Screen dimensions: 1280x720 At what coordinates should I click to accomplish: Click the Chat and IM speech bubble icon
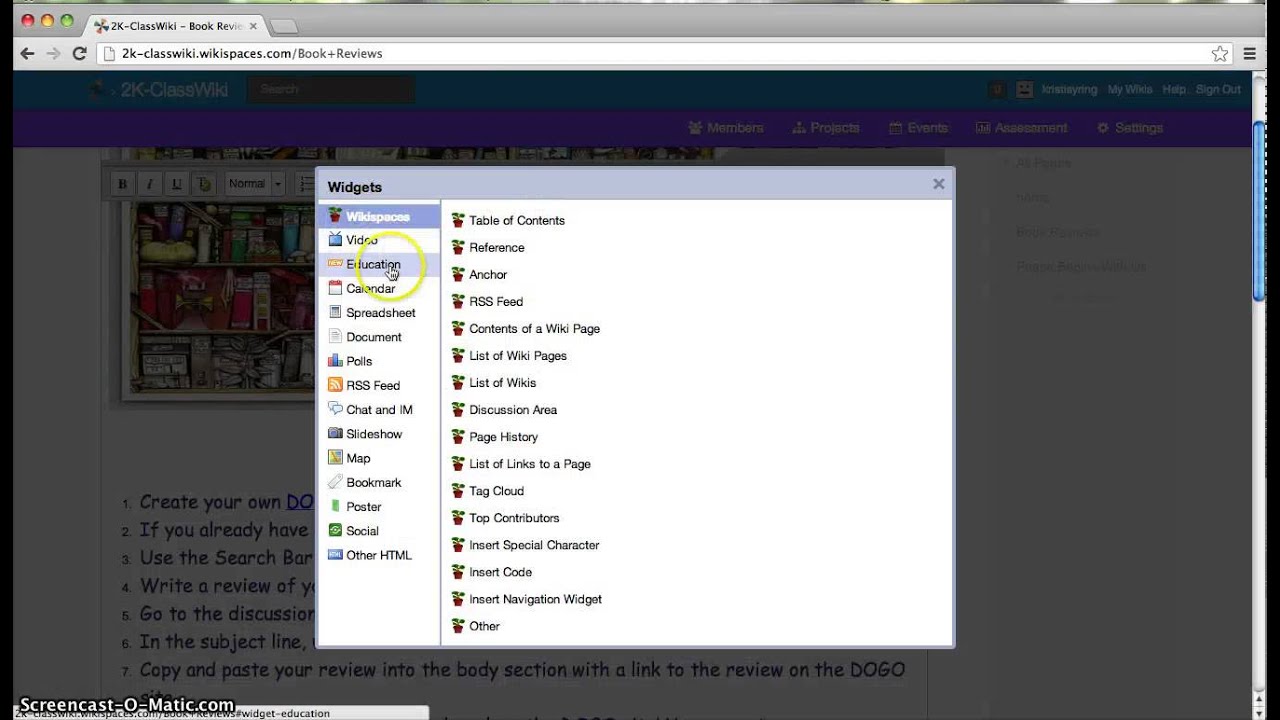tap(335, 409)
